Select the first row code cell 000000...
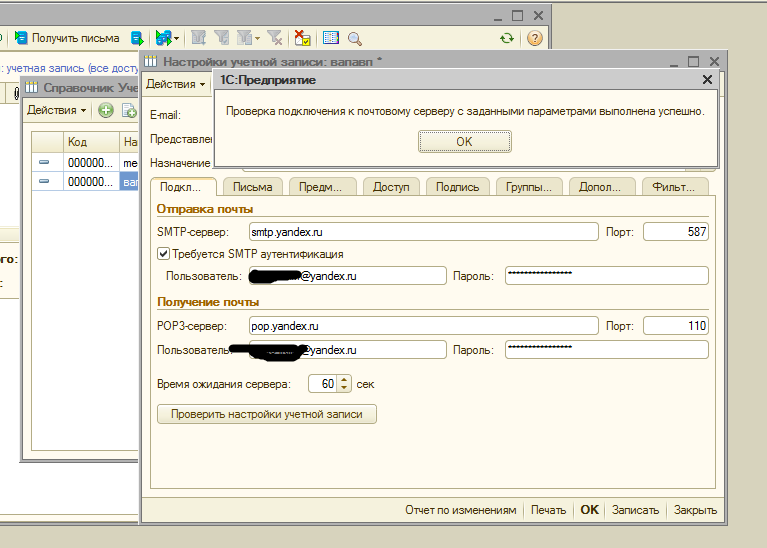The width and height of the screenshot is (767, 548). 91,162
